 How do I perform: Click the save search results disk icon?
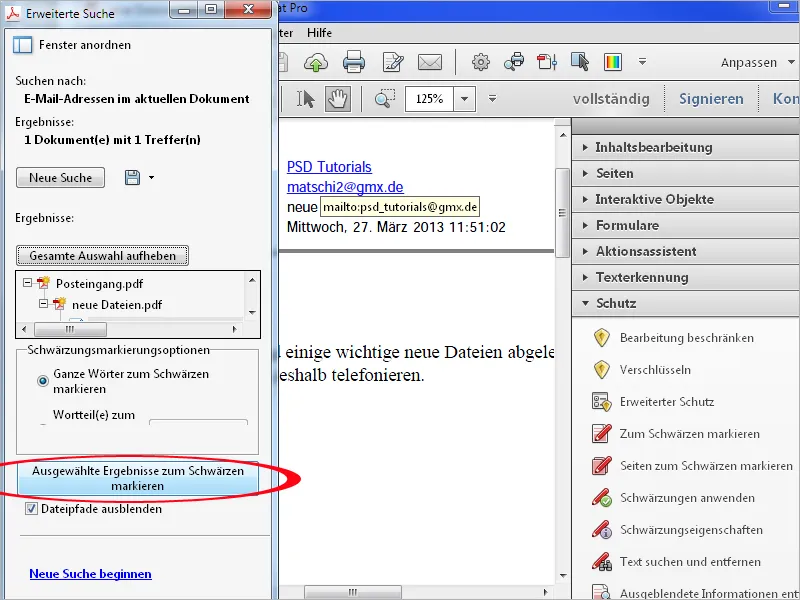[132, 178]
